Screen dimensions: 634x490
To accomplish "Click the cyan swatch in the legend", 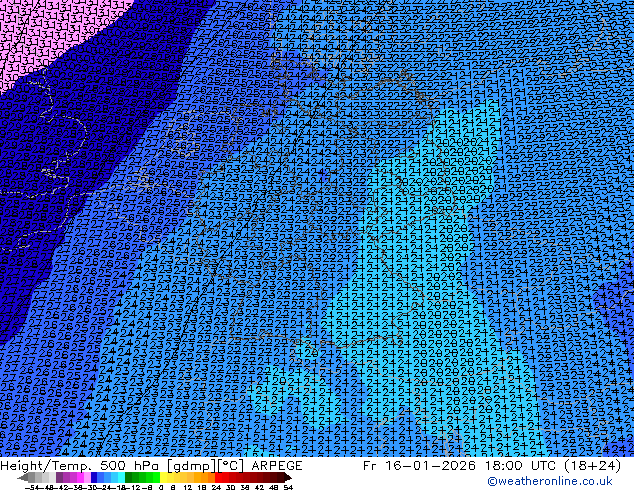I will point(121,477).
